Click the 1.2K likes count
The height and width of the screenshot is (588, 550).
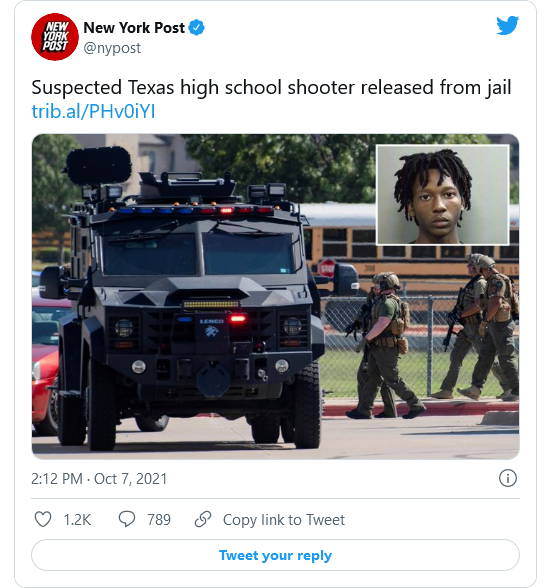pos(77,520)
